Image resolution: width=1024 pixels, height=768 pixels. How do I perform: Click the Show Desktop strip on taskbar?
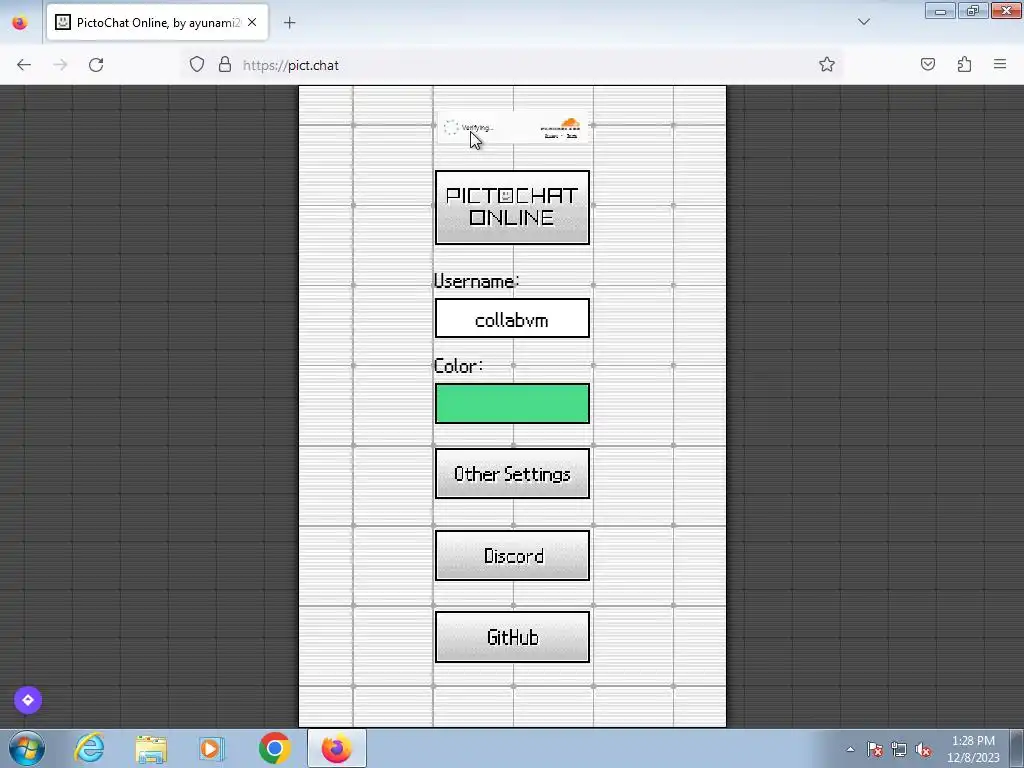[x=1017, y=748]
